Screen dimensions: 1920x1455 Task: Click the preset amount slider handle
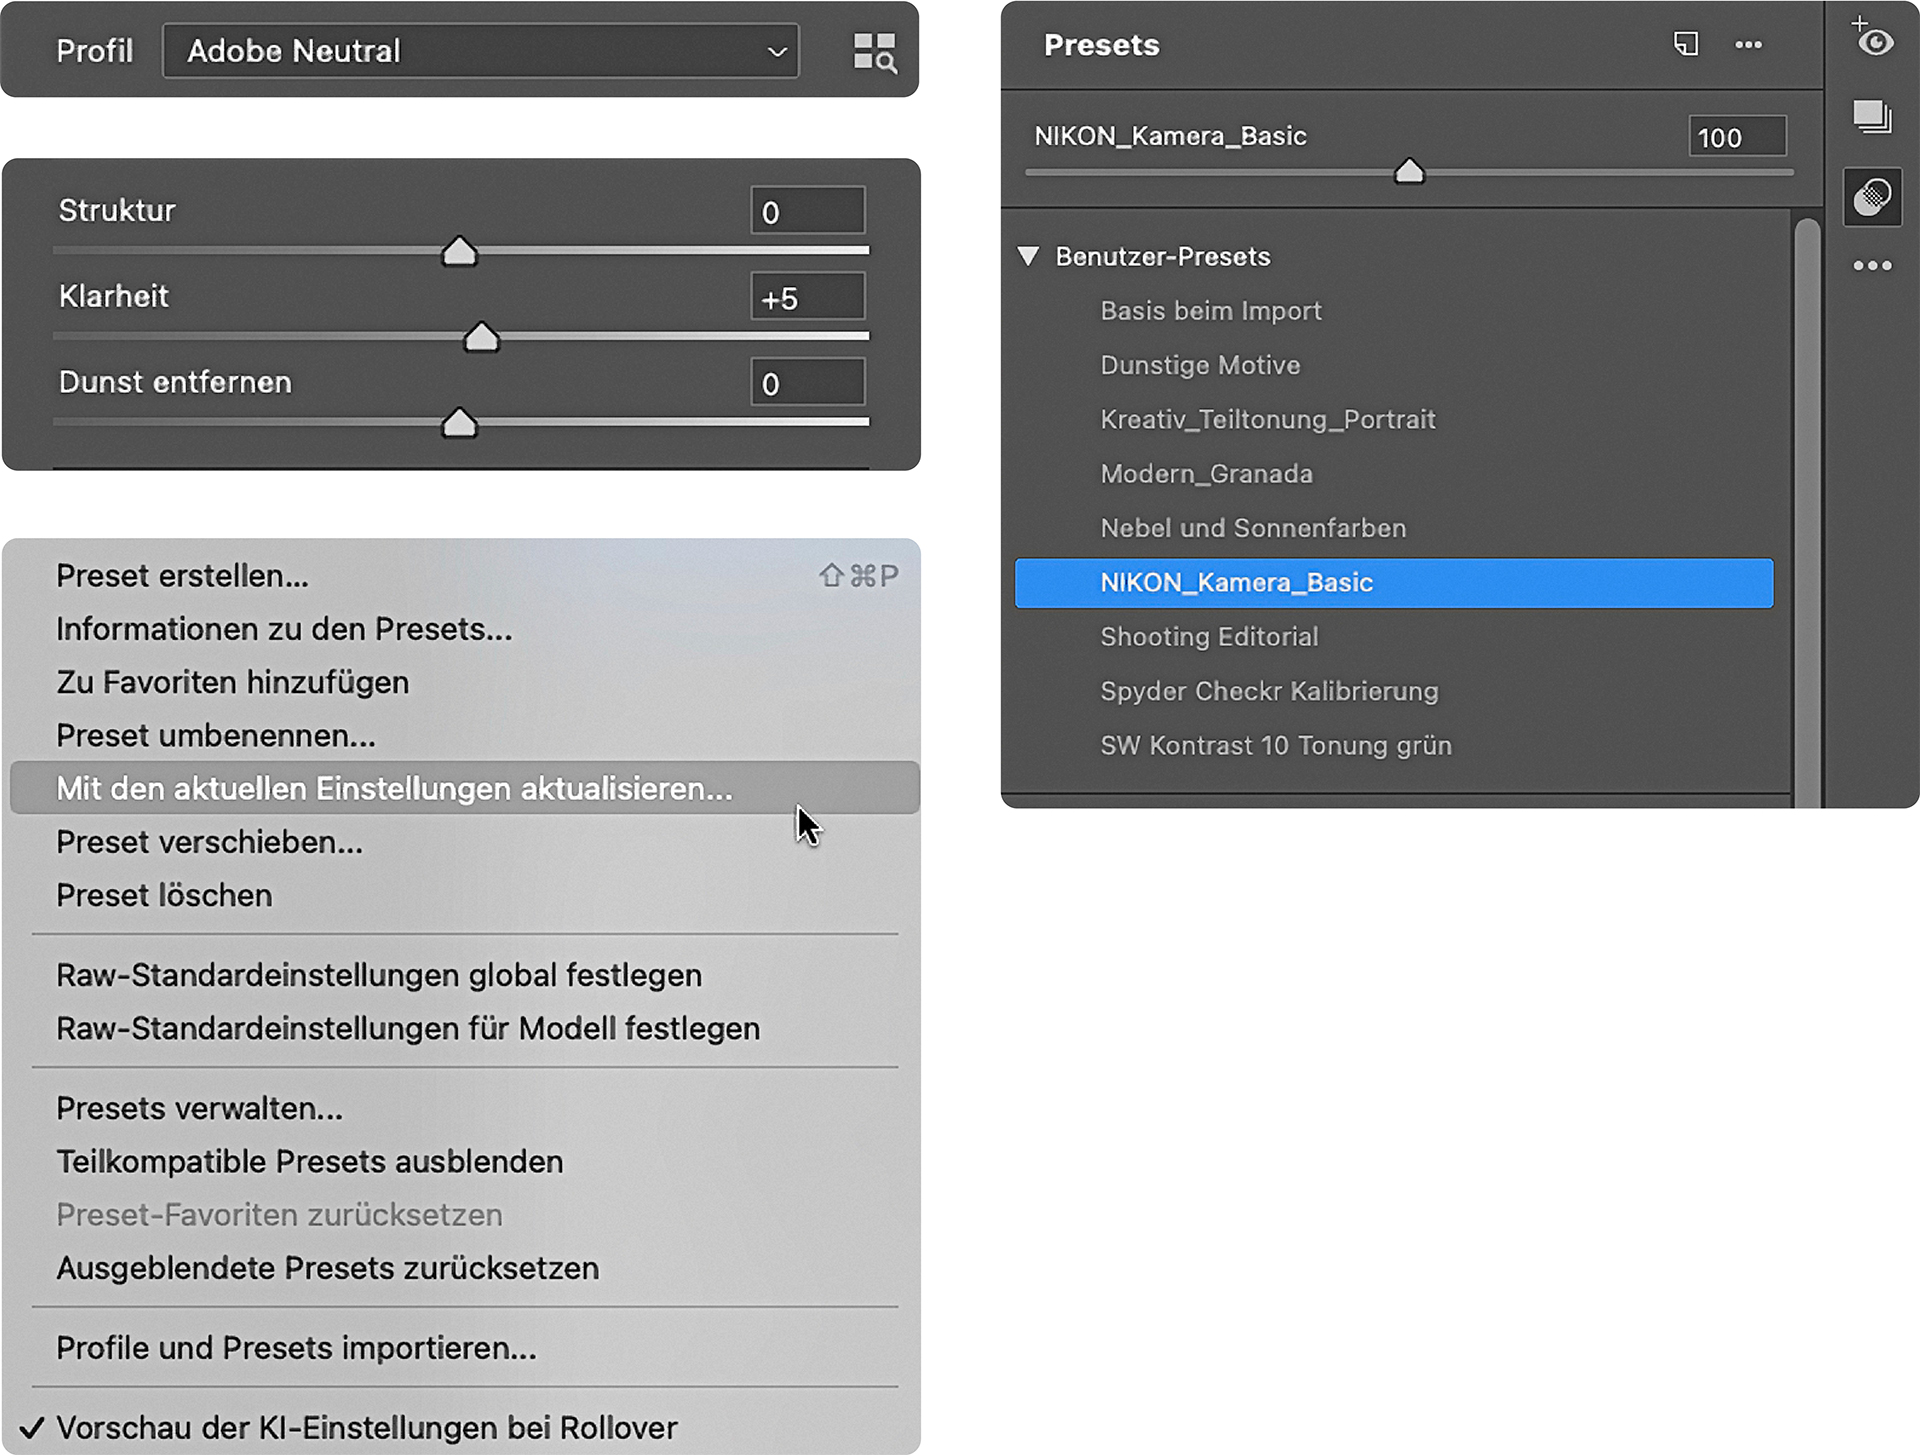coord(1409,172)
